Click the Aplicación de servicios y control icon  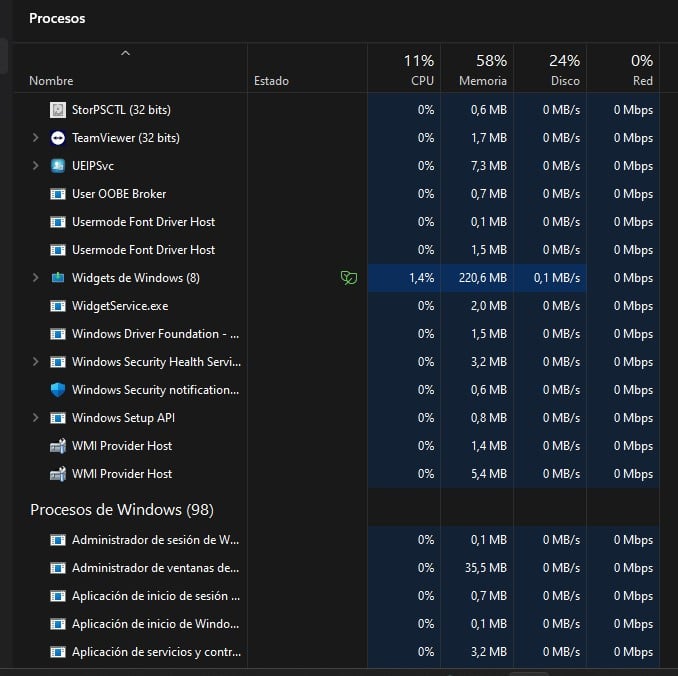click(58, 652)
